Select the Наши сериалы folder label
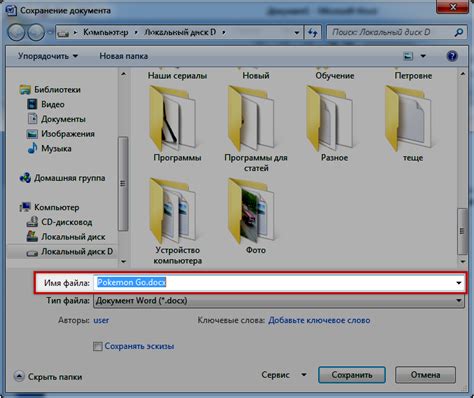Screen dimensions: 474x398 coord(177,76)
